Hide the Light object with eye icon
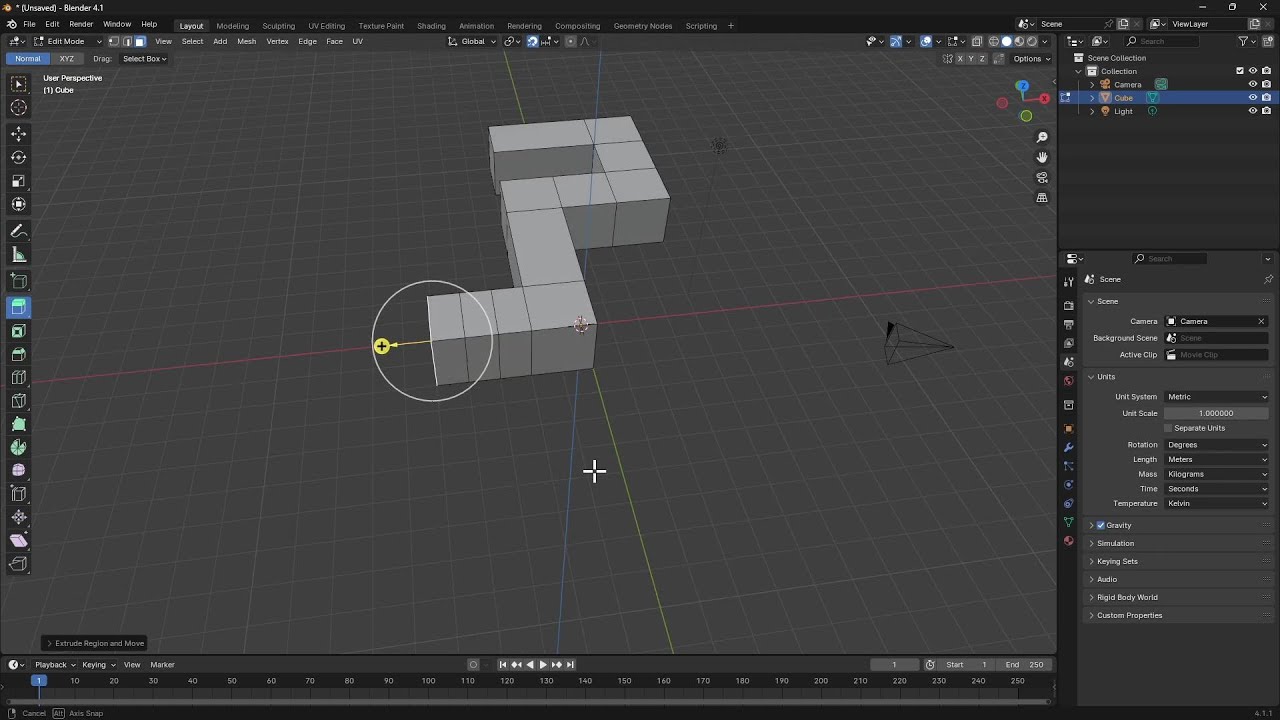The height and width of the screenshot is (720, 1280). coord(1252,111)
